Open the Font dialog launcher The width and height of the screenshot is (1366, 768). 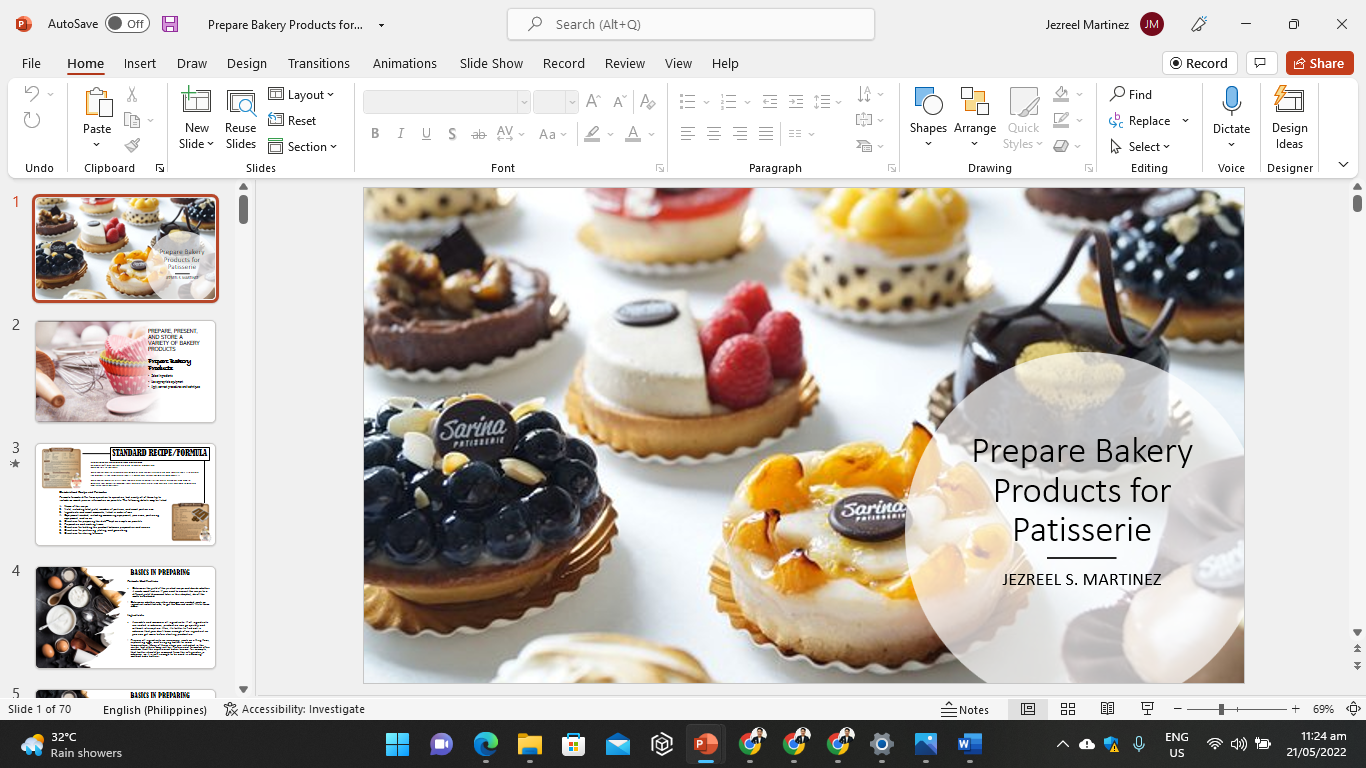point(660,168)
